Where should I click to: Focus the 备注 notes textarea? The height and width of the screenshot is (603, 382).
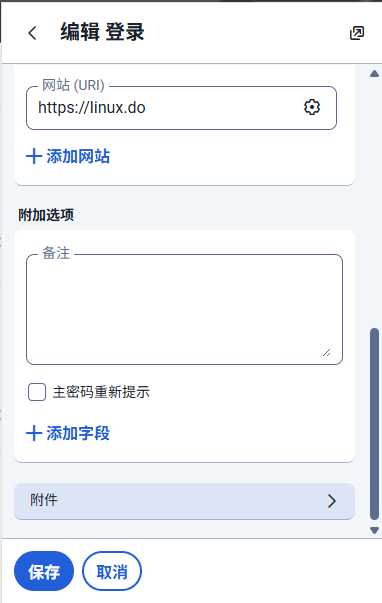[184, 309]
